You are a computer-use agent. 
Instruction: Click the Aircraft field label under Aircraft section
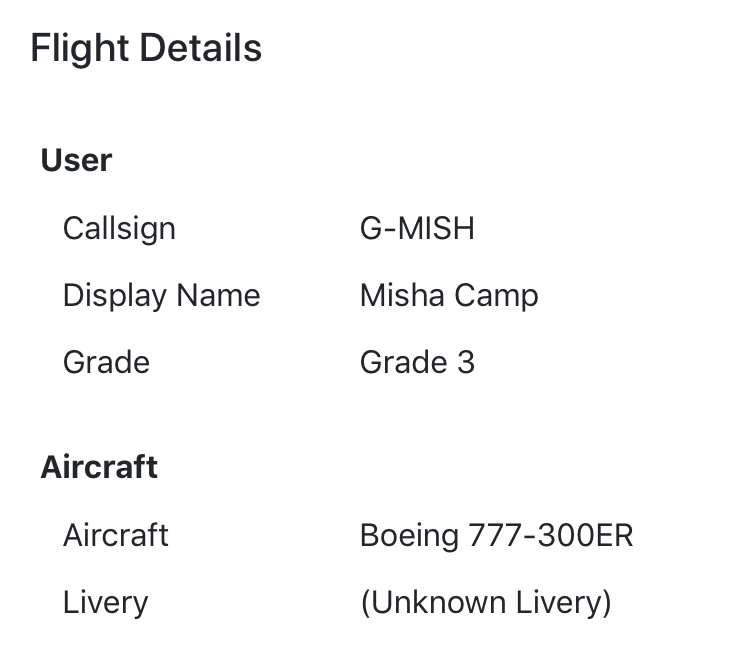pyautogui.click(x=116, y=535)
